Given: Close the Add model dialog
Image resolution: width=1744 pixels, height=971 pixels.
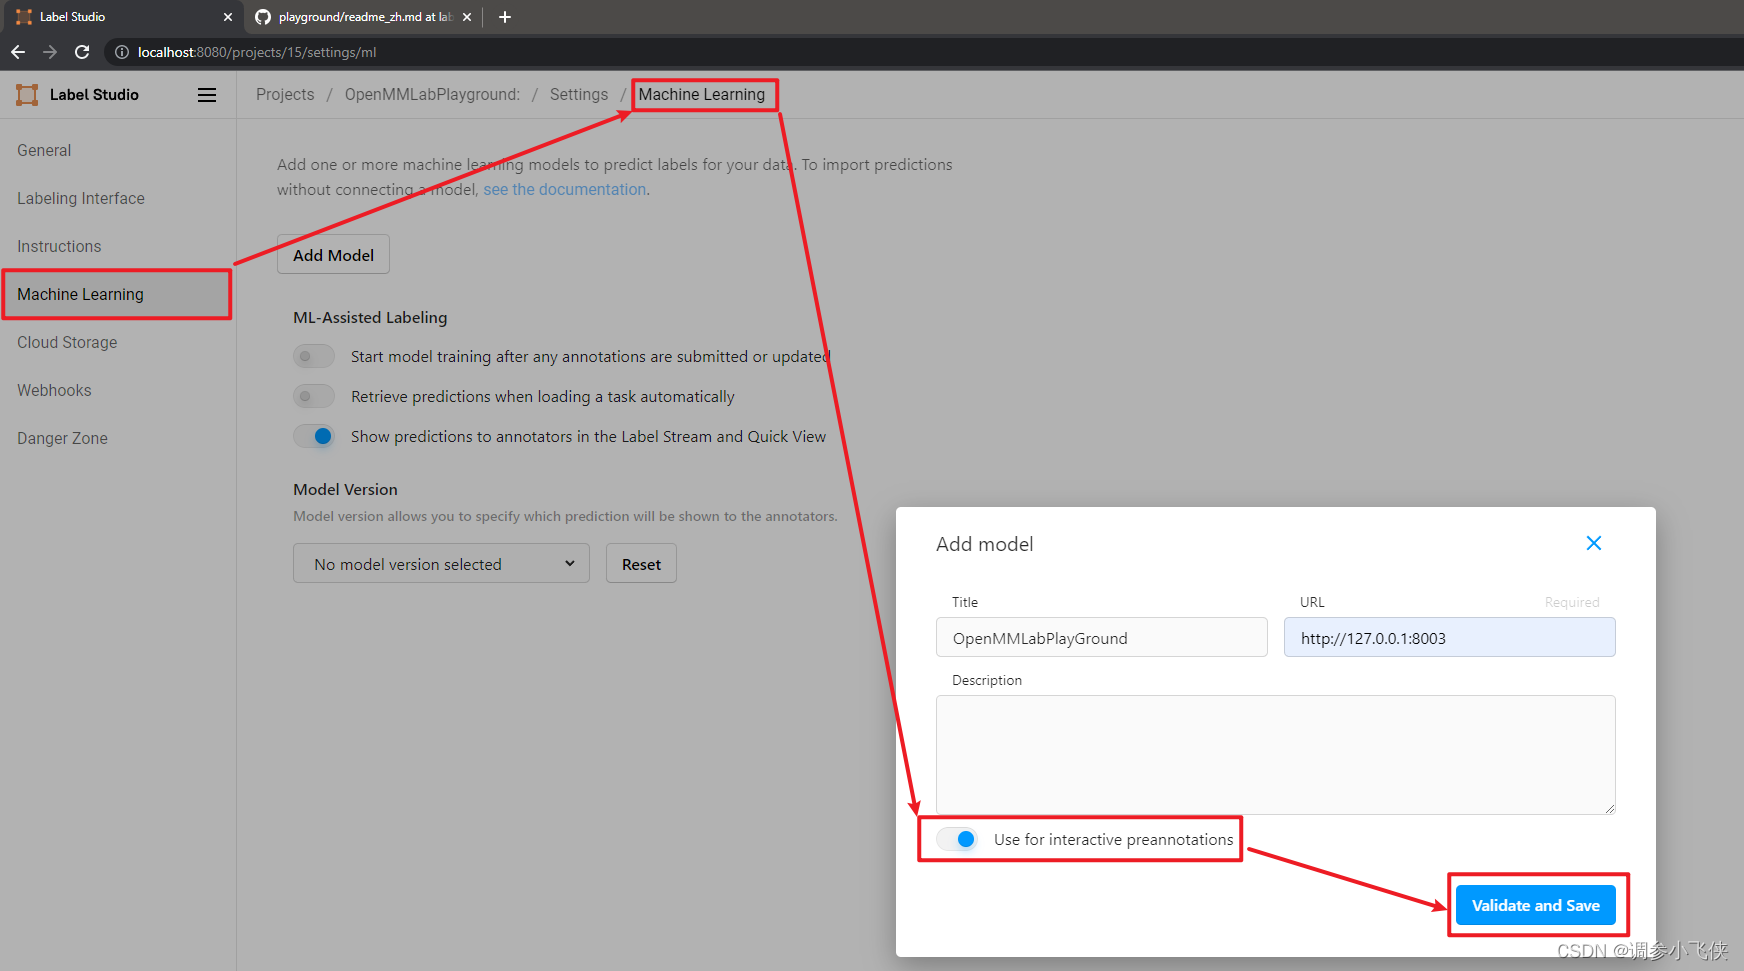Looking at the screenshot, I should (x=1593, y=543).
